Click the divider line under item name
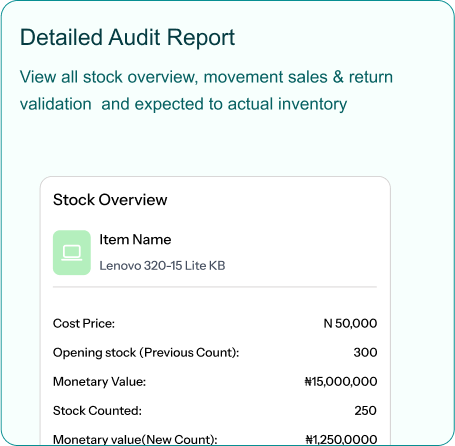Image resolution: width=455 pixels, height=446 pixels. coord(215,287)
